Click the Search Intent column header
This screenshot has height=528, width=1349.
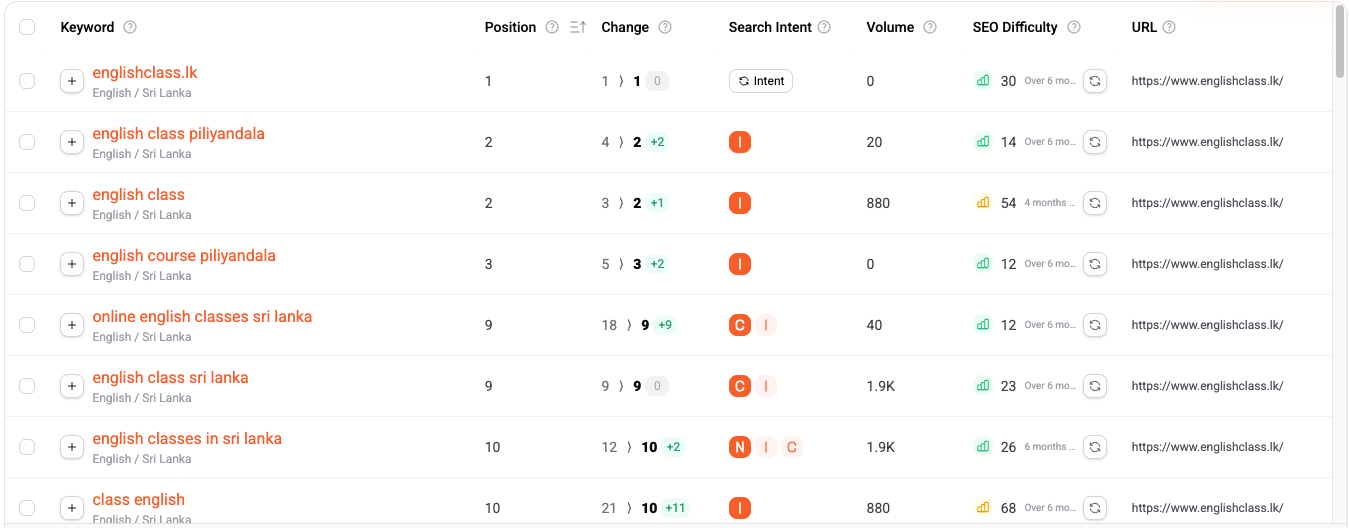point(770,27)
